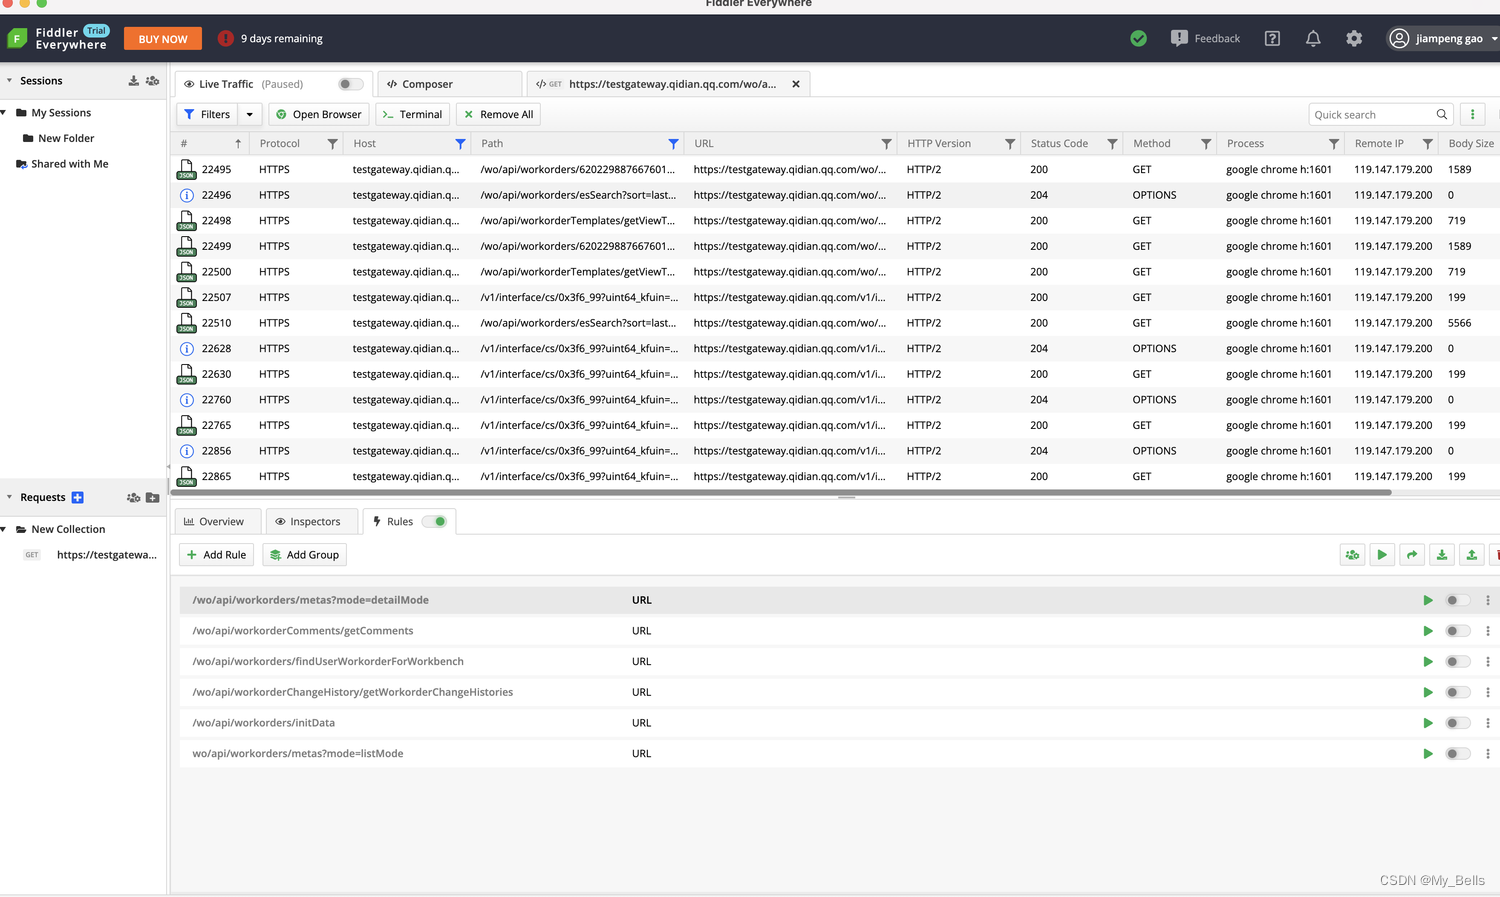Collapse the Requests panel header arrow
This screenshot has width=1500, height=897.
9,497
